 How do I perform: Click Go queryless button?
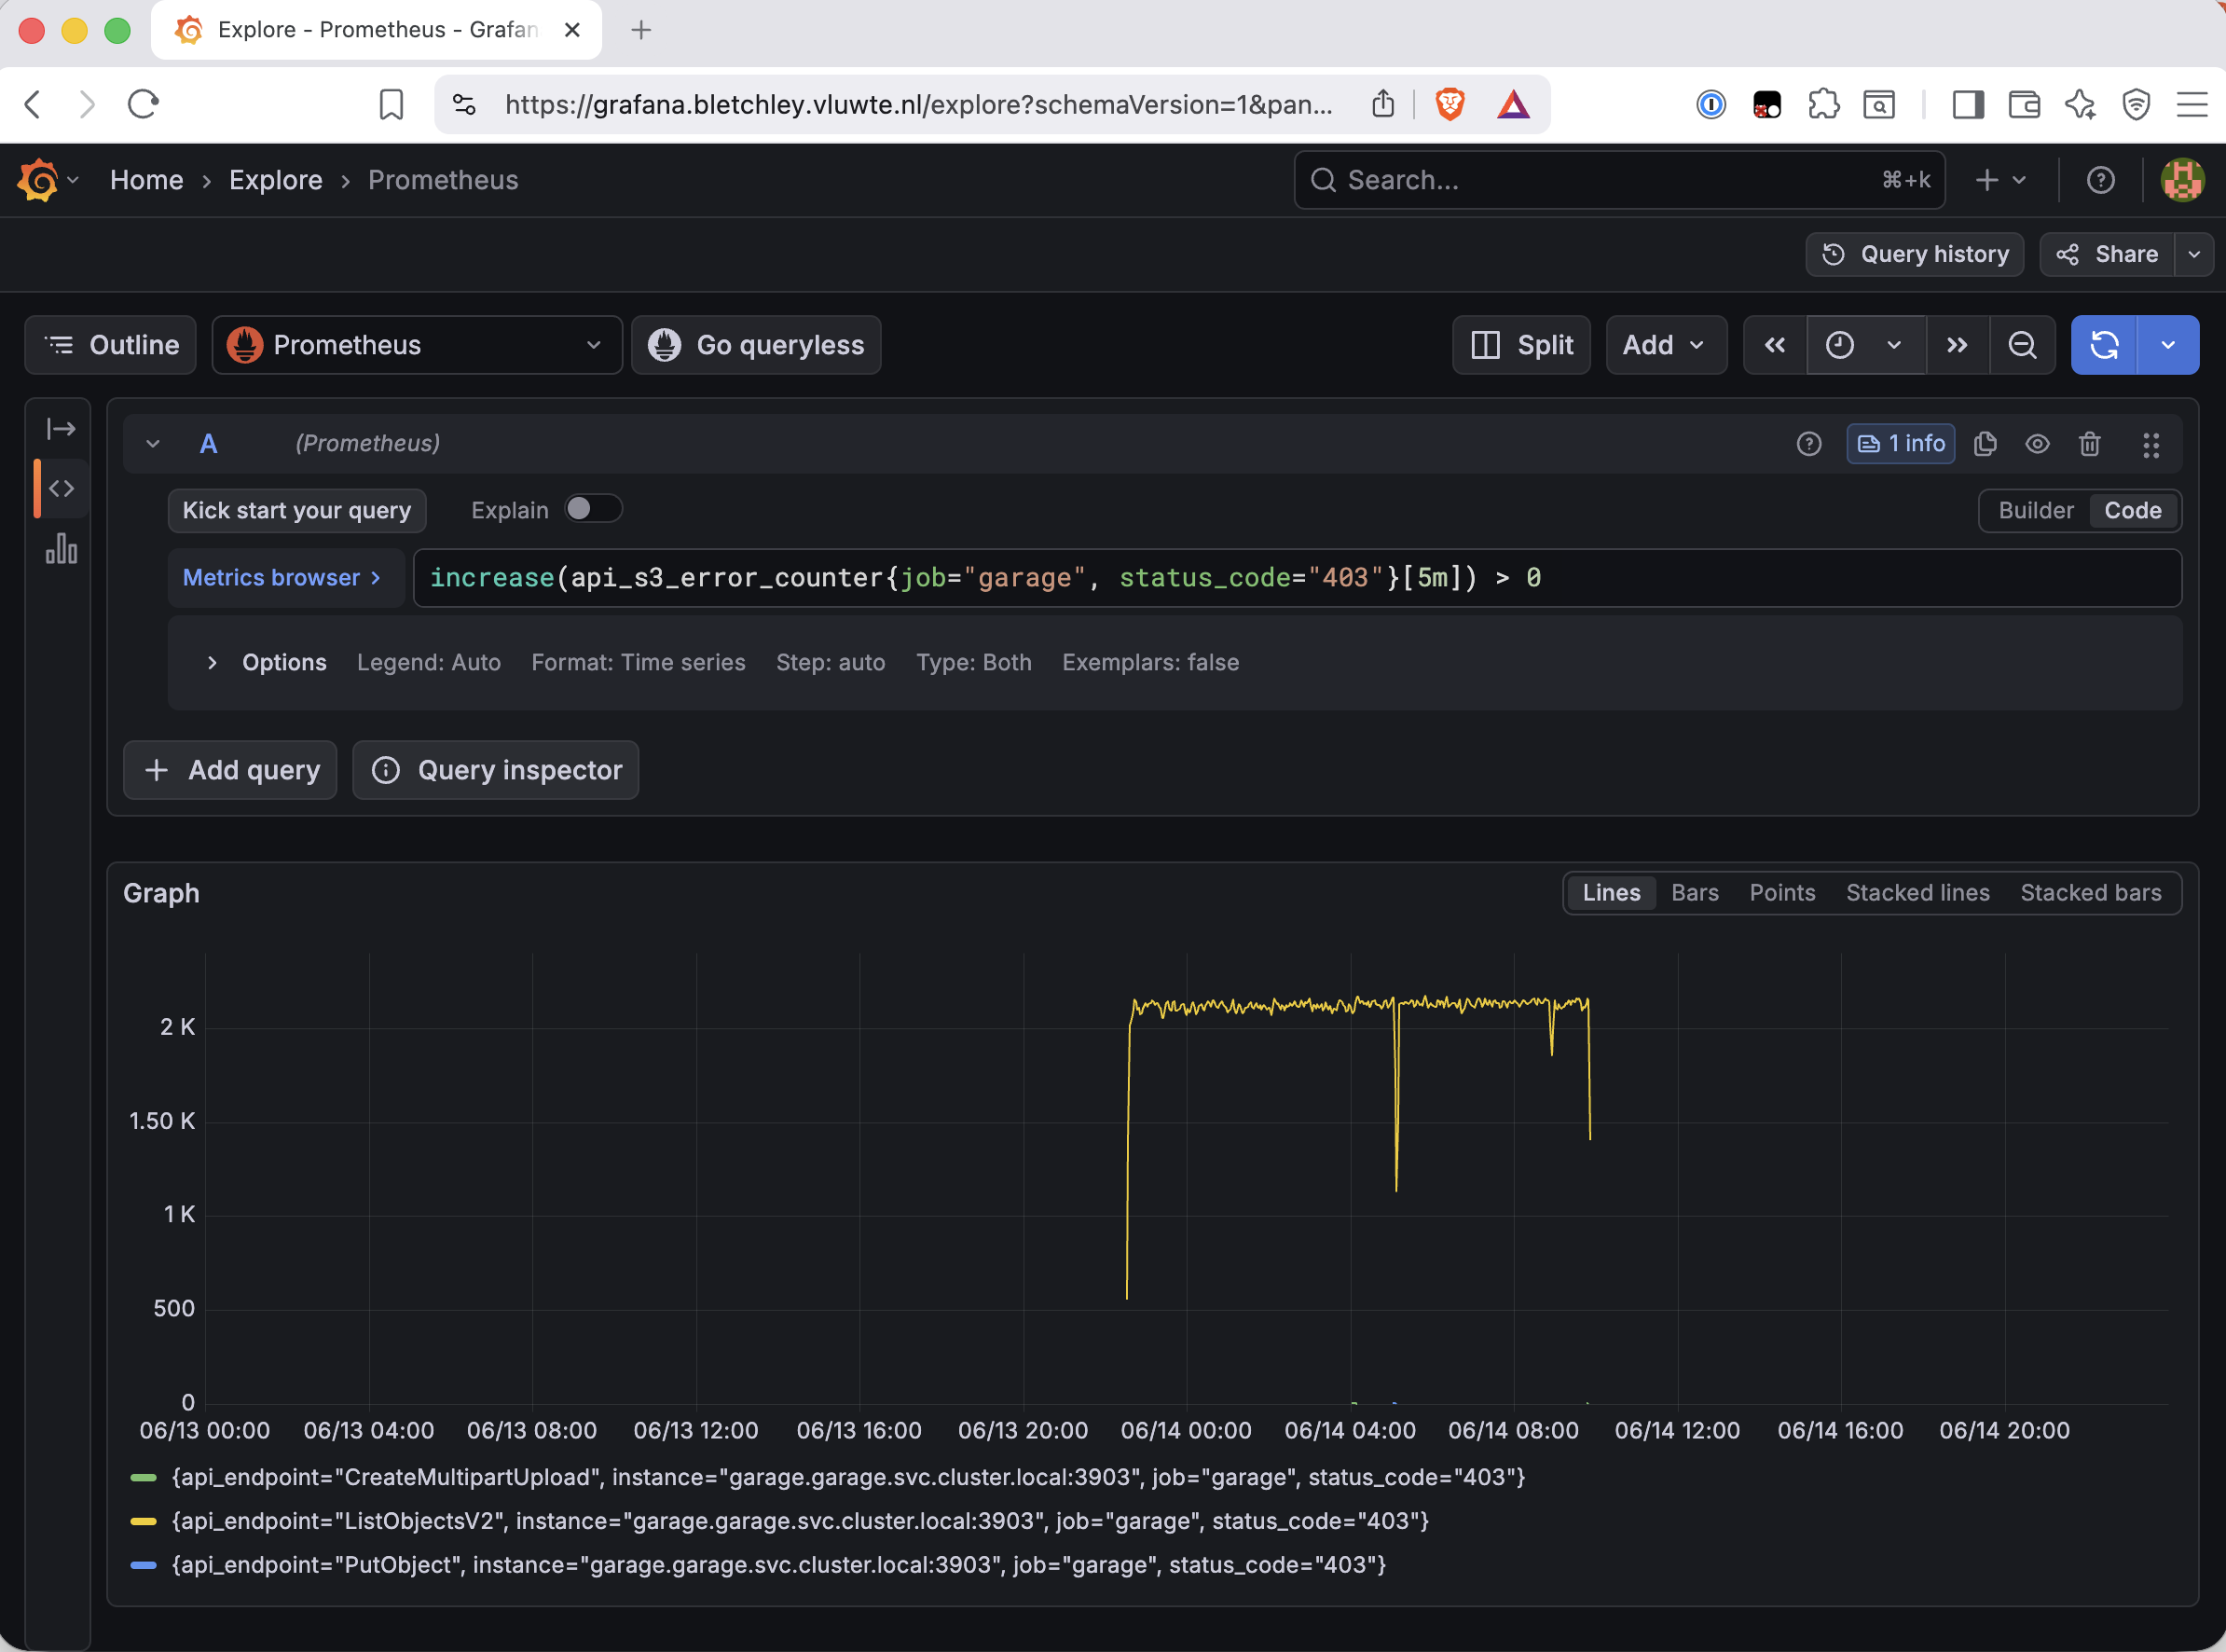click(x=756, y=345)
